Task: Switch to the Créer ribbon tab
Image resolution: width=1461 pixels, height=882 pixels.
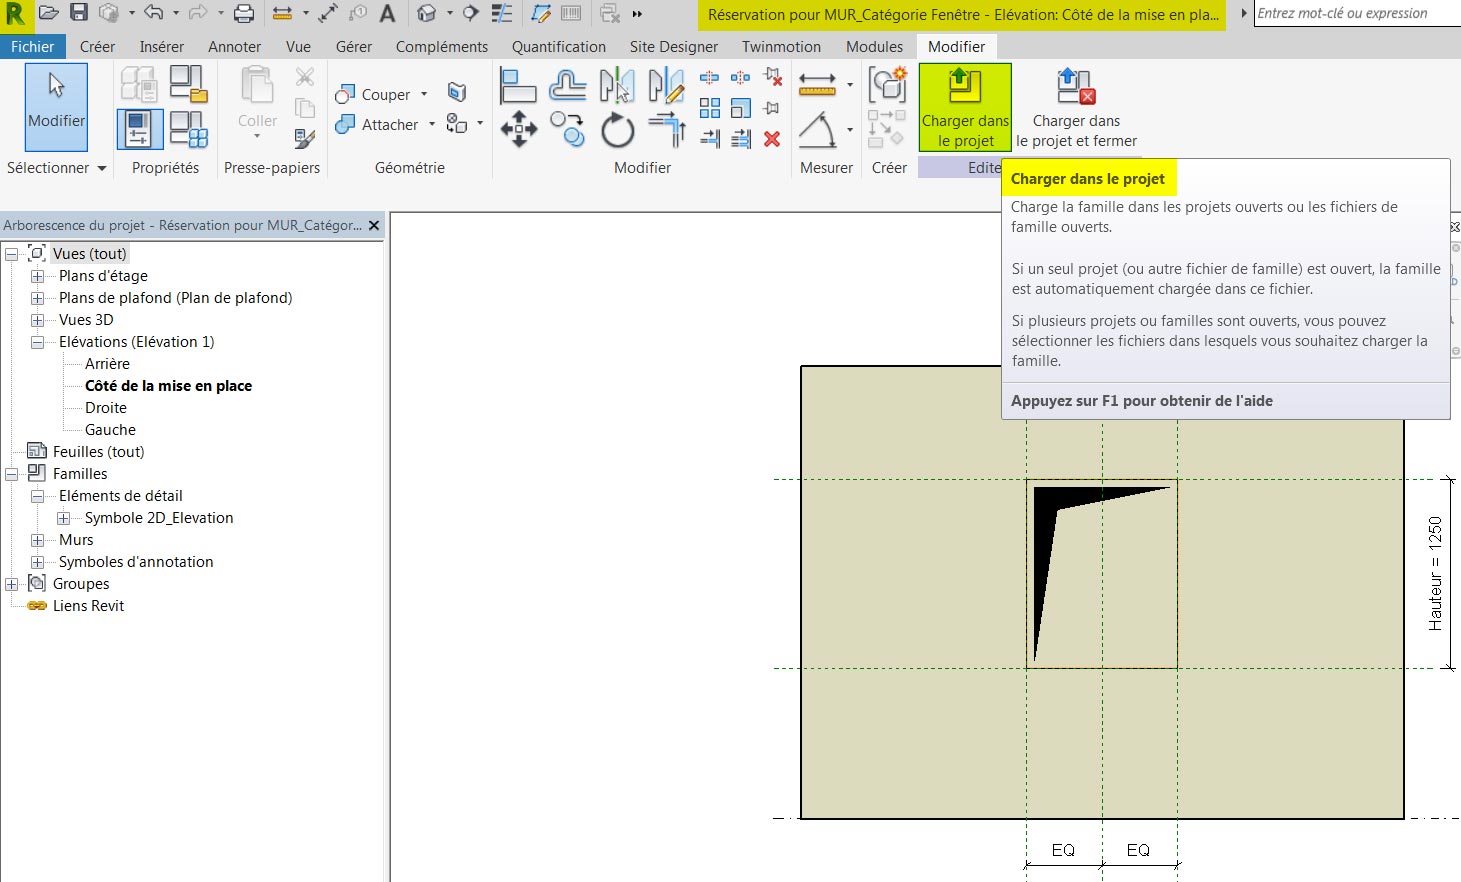Action: (97, 46)
